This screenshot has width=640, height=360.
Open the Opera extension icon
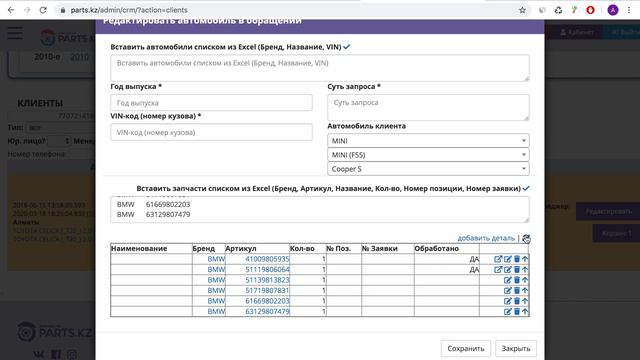click(590, 10)
